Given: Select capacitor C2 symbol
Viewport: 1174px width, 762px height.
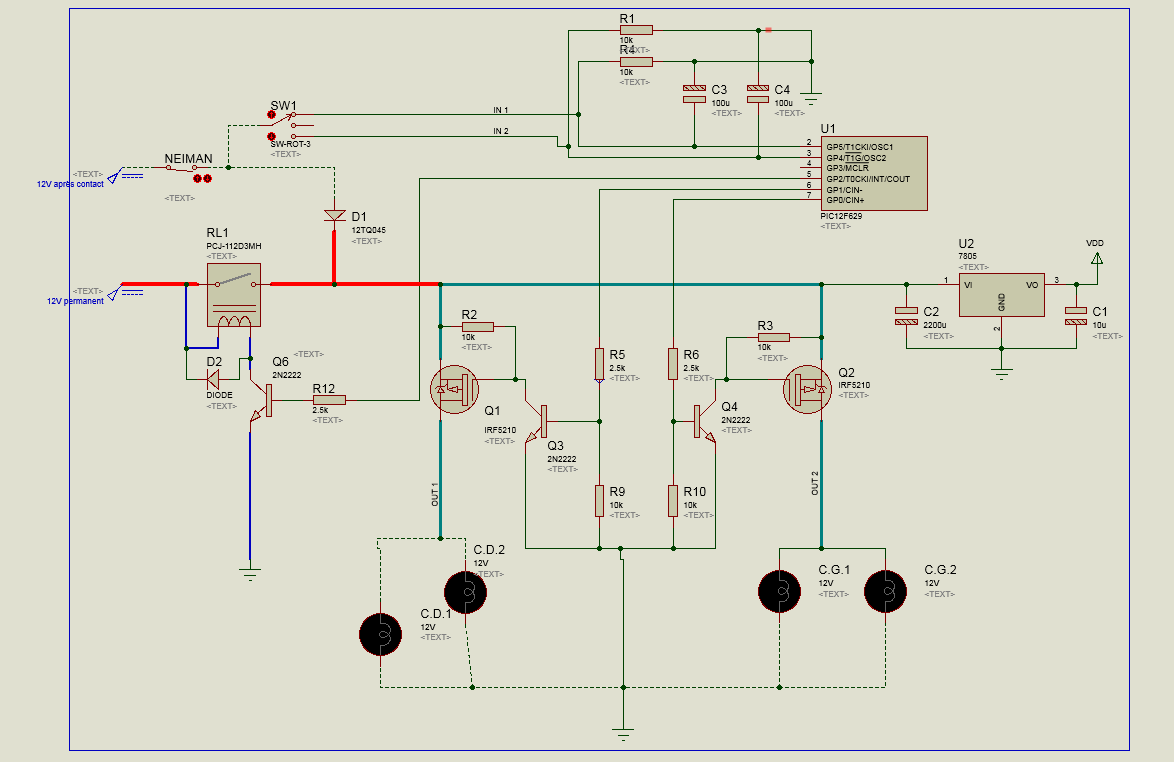Looking at the screenshot, I should coord(906,316).
